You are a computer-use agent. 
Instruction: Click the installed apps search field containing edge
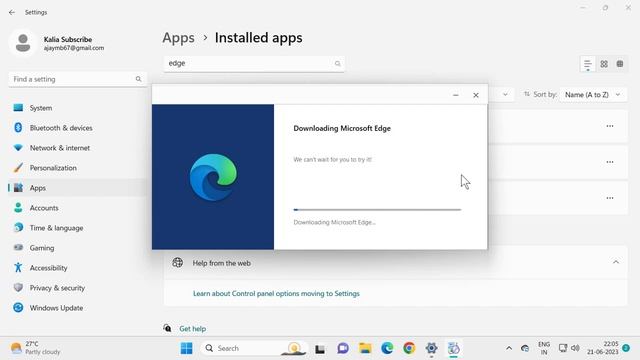[254, 64]
